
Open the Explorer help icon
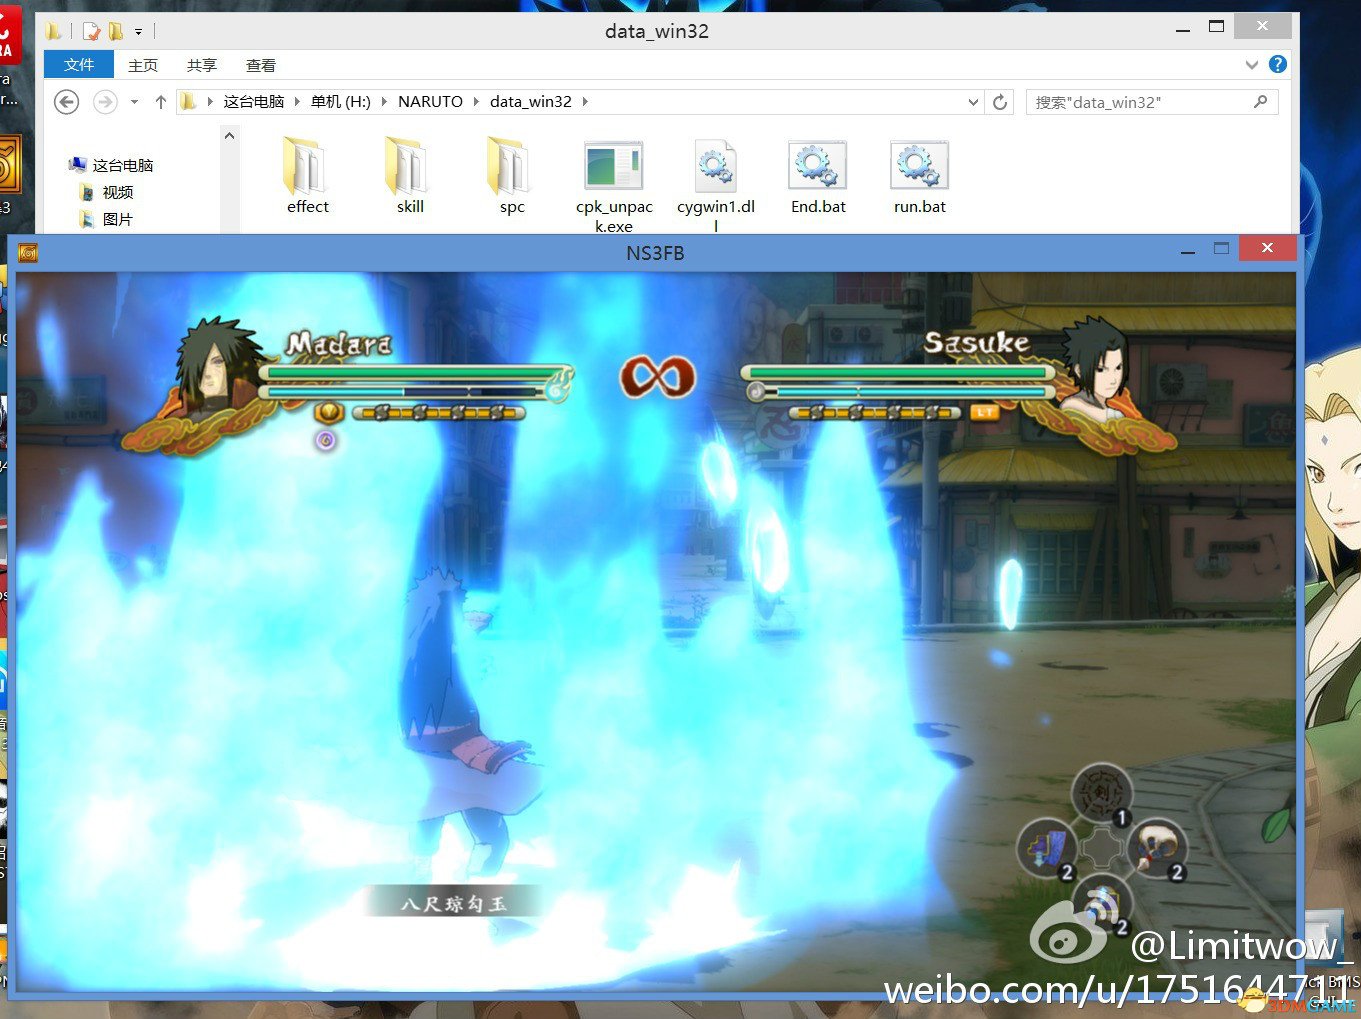click(1277, 64)
